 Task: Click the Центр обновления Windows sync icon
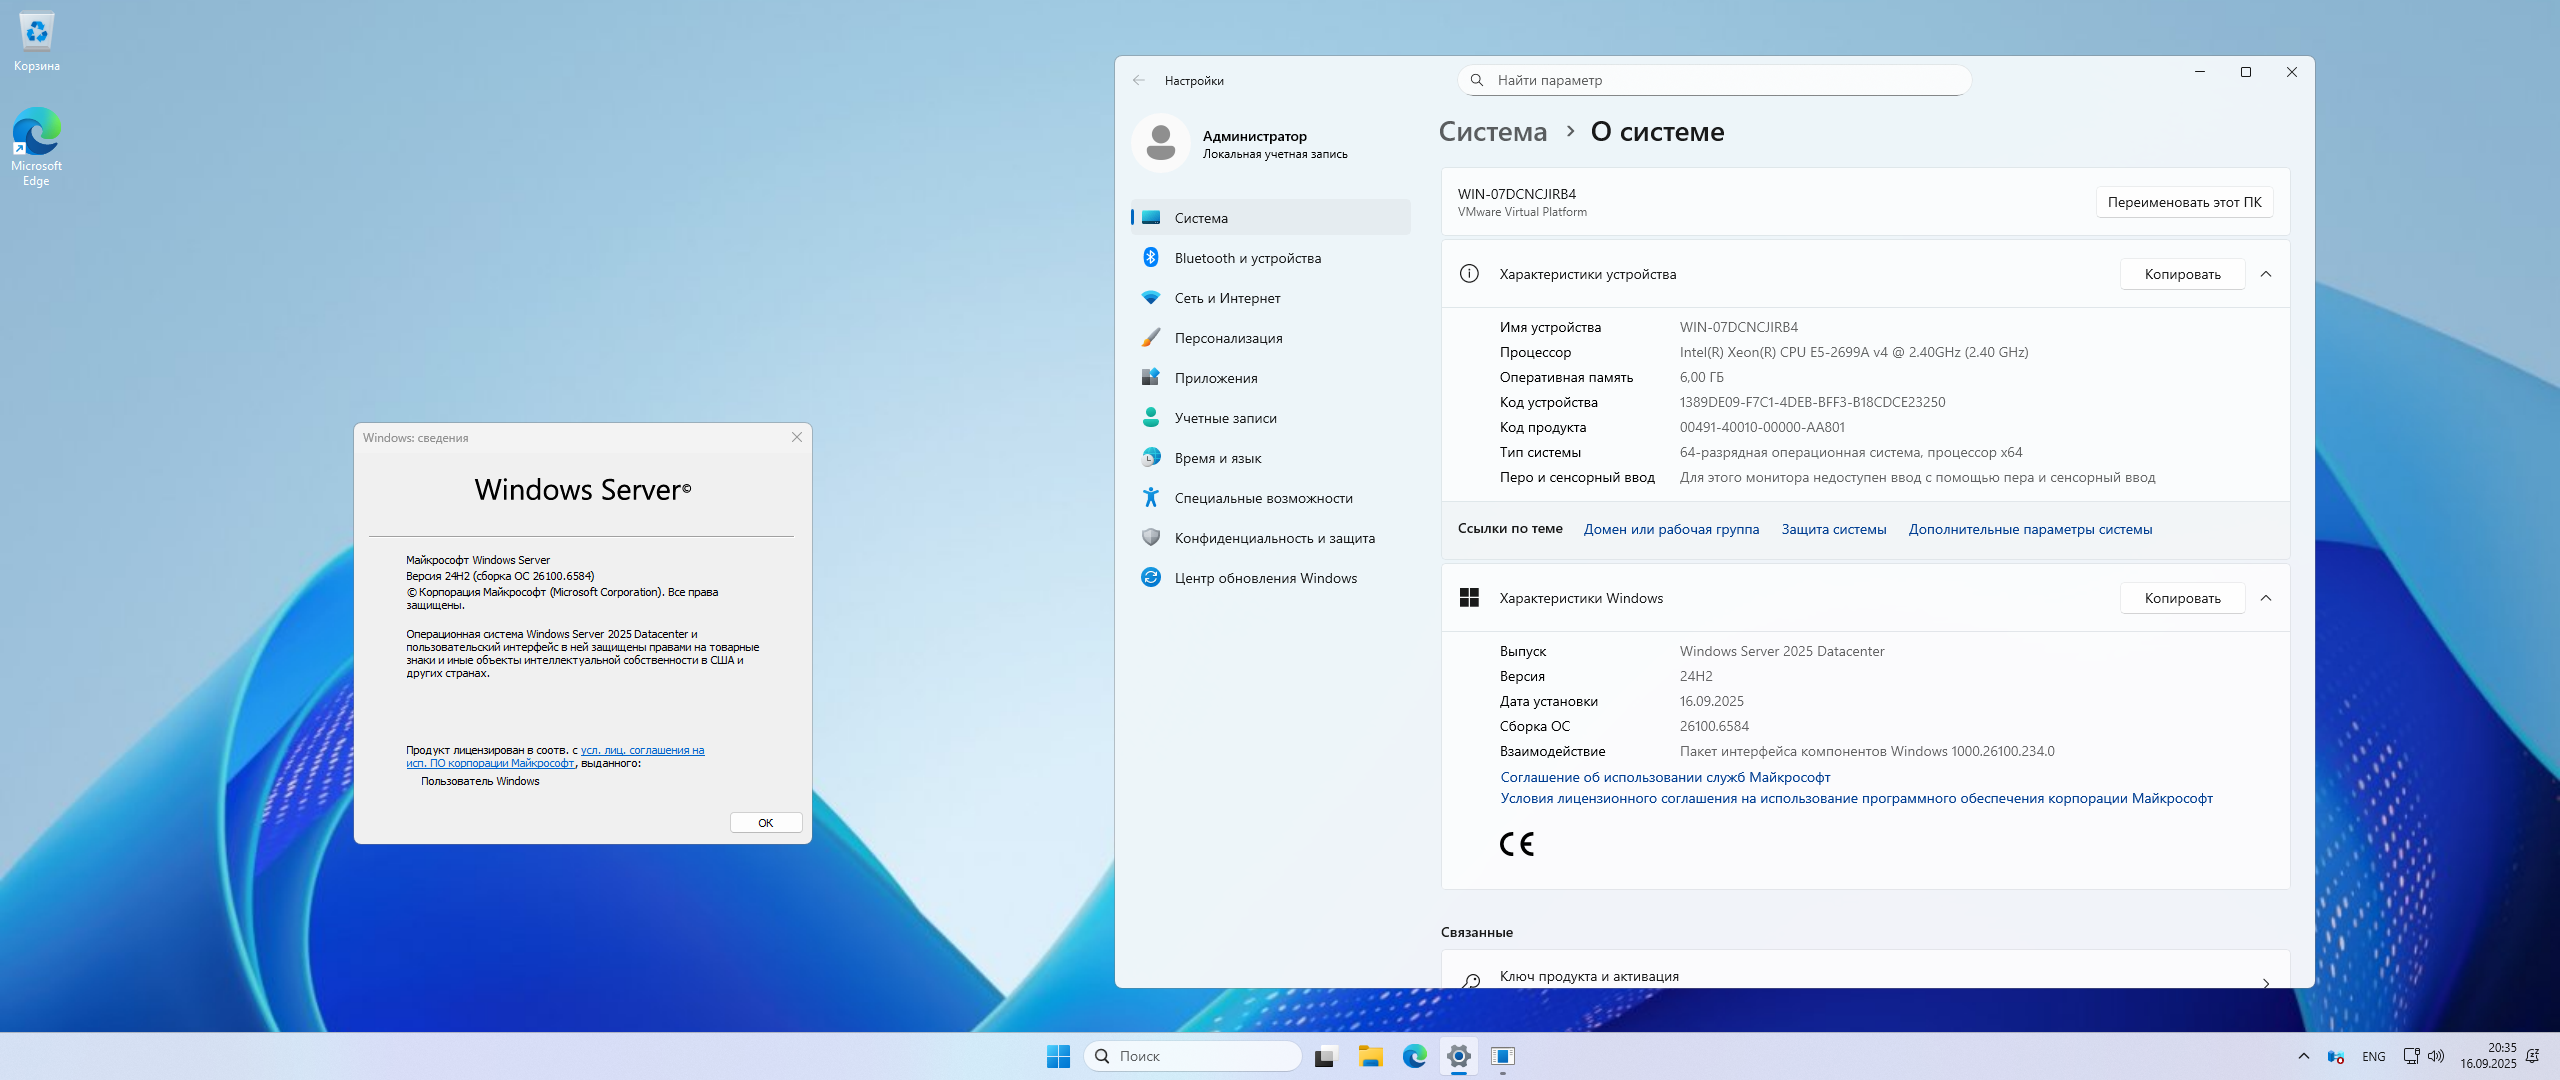(x=1151, y=577)
